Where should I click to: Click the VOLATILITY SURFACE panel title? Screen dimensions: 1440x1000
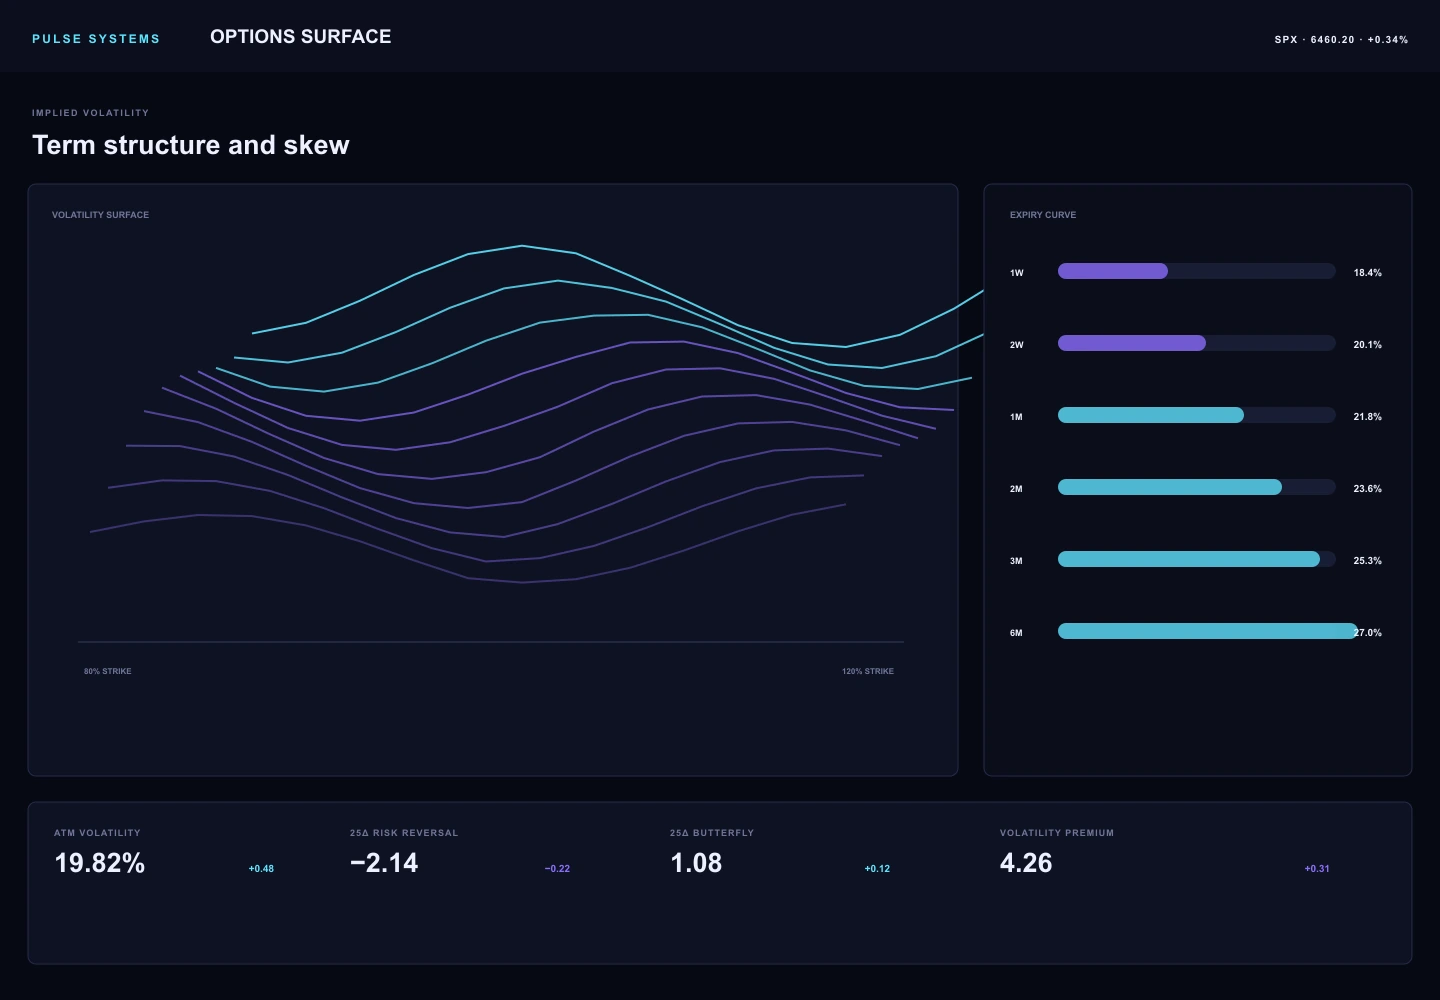100,215
